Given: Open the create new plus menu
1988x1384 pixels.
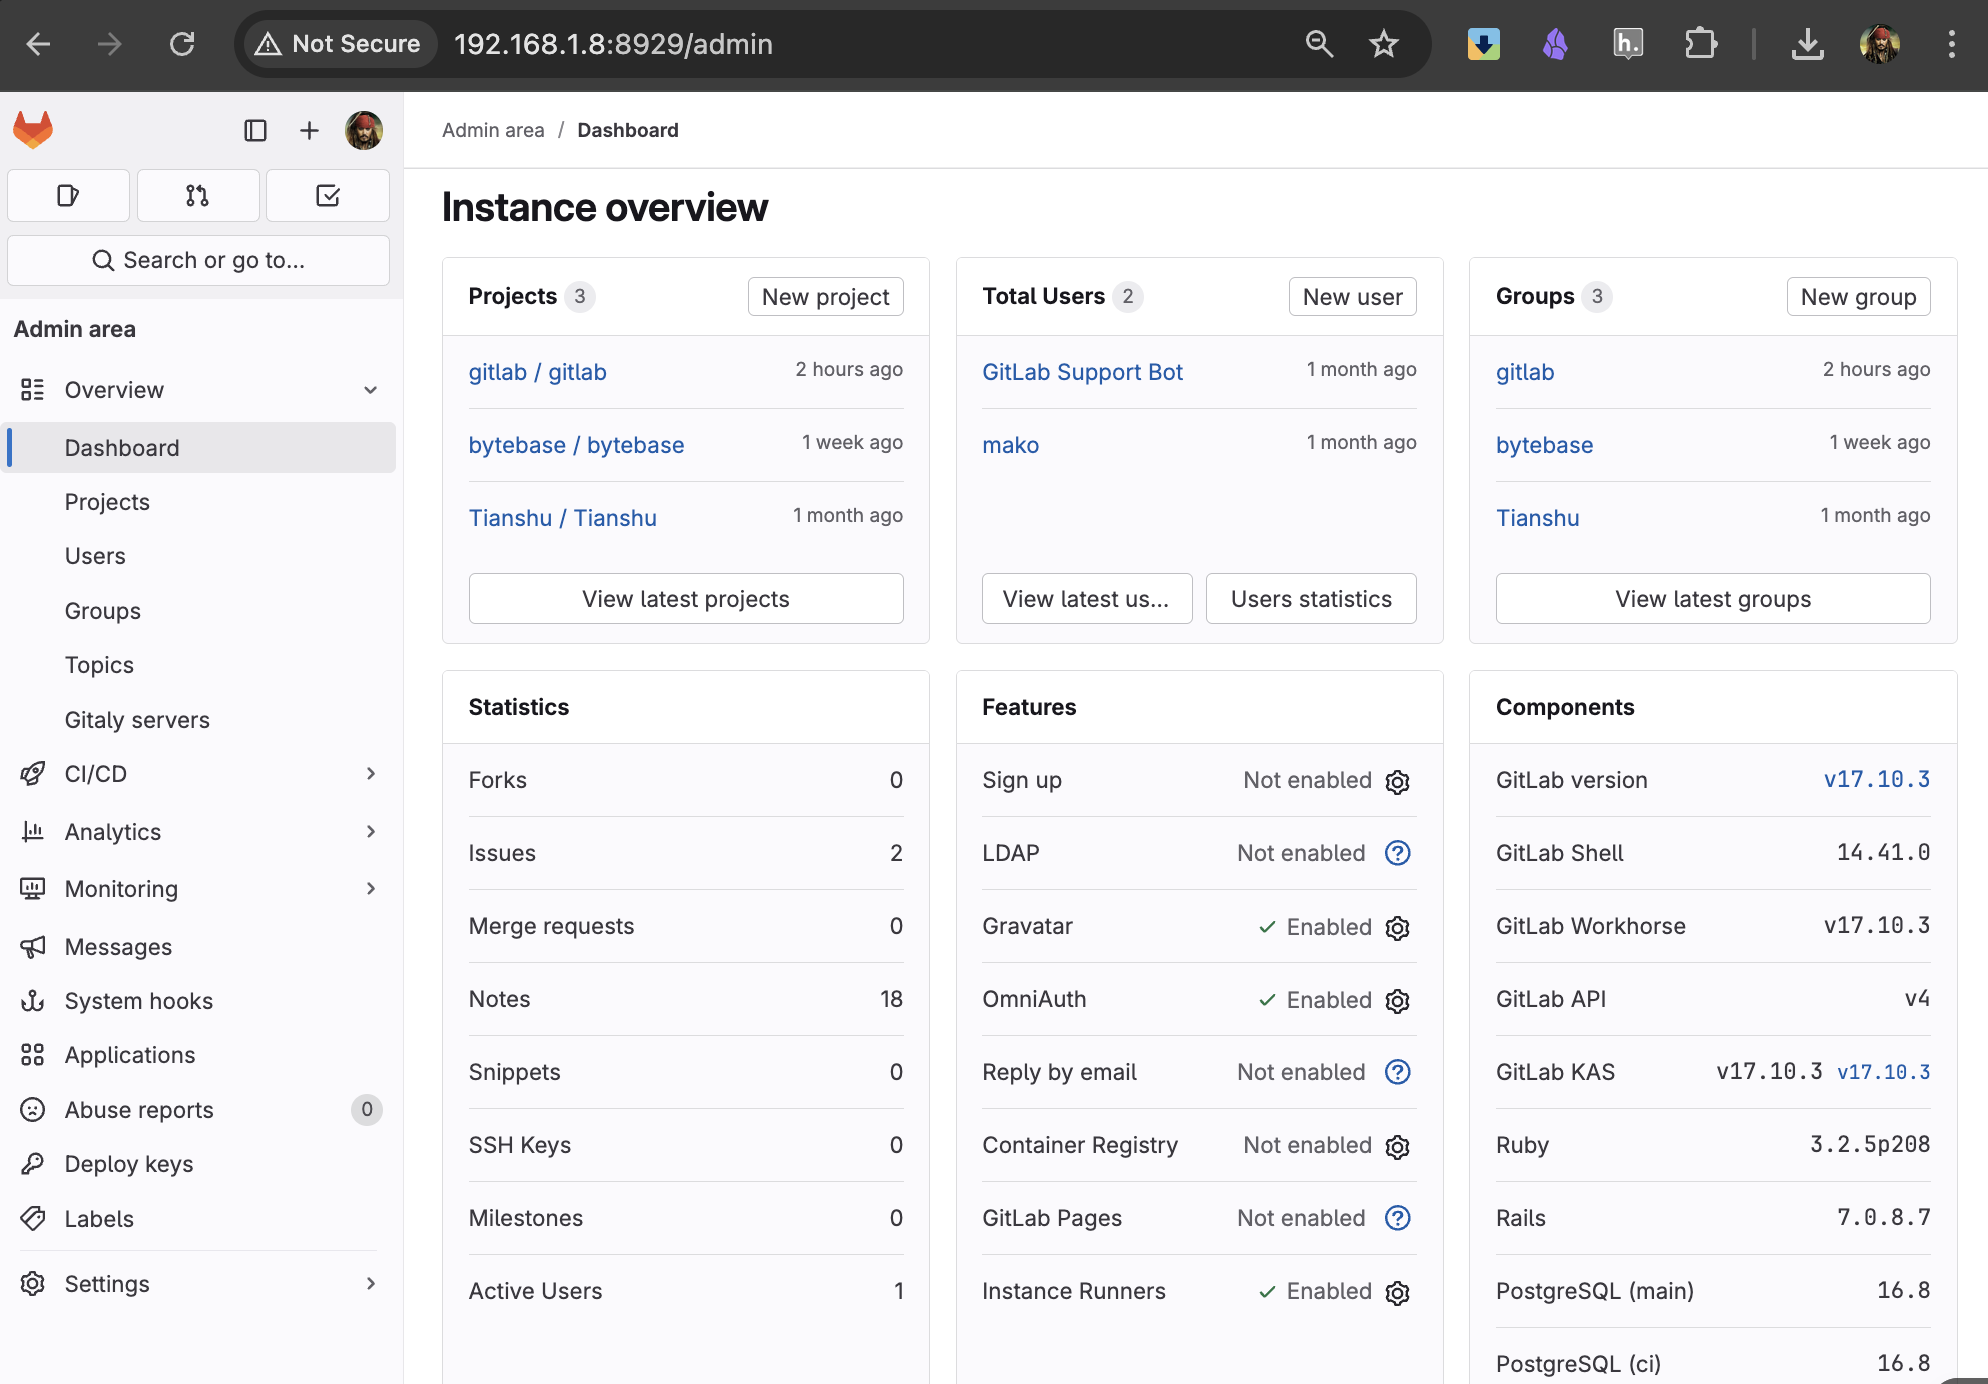Looking at the screenshot, I should pyautogui.click(x=309, y=130).
